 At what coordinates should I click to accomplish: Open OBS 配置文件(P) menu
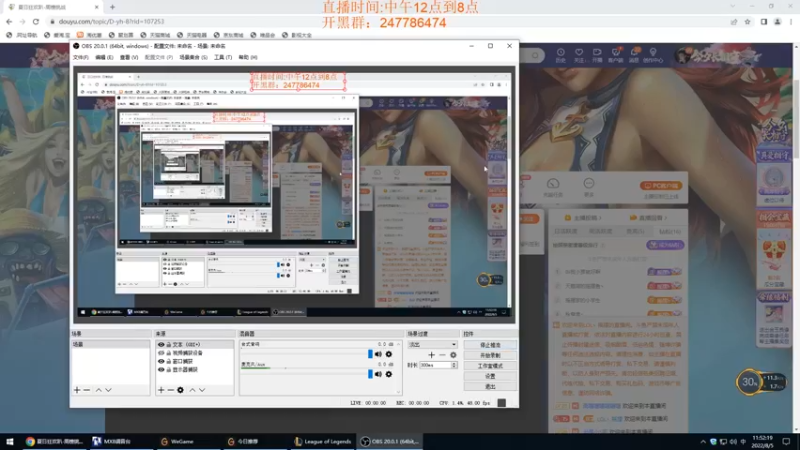pos(159,57)
